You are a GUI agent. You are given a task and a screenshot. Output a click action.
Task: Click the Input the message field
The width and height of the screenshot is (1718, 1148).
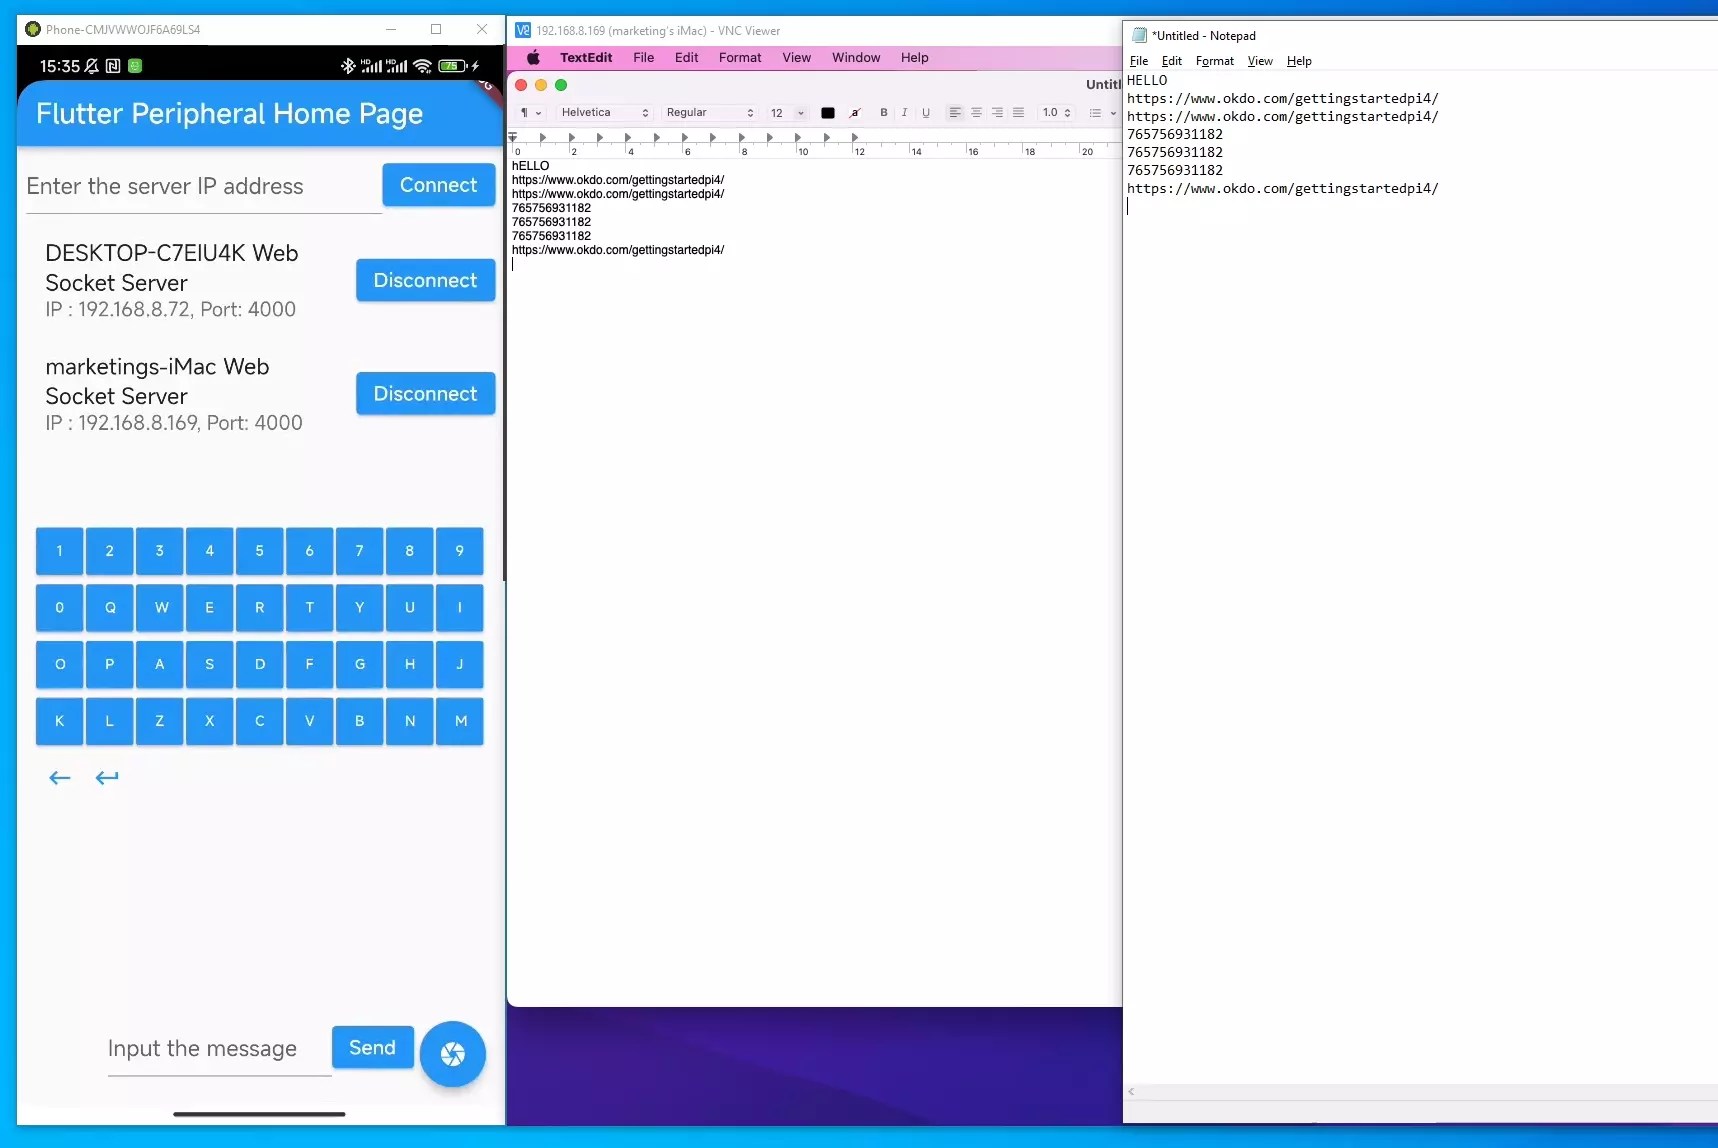pyautogui.click(x=204, y=1049)
